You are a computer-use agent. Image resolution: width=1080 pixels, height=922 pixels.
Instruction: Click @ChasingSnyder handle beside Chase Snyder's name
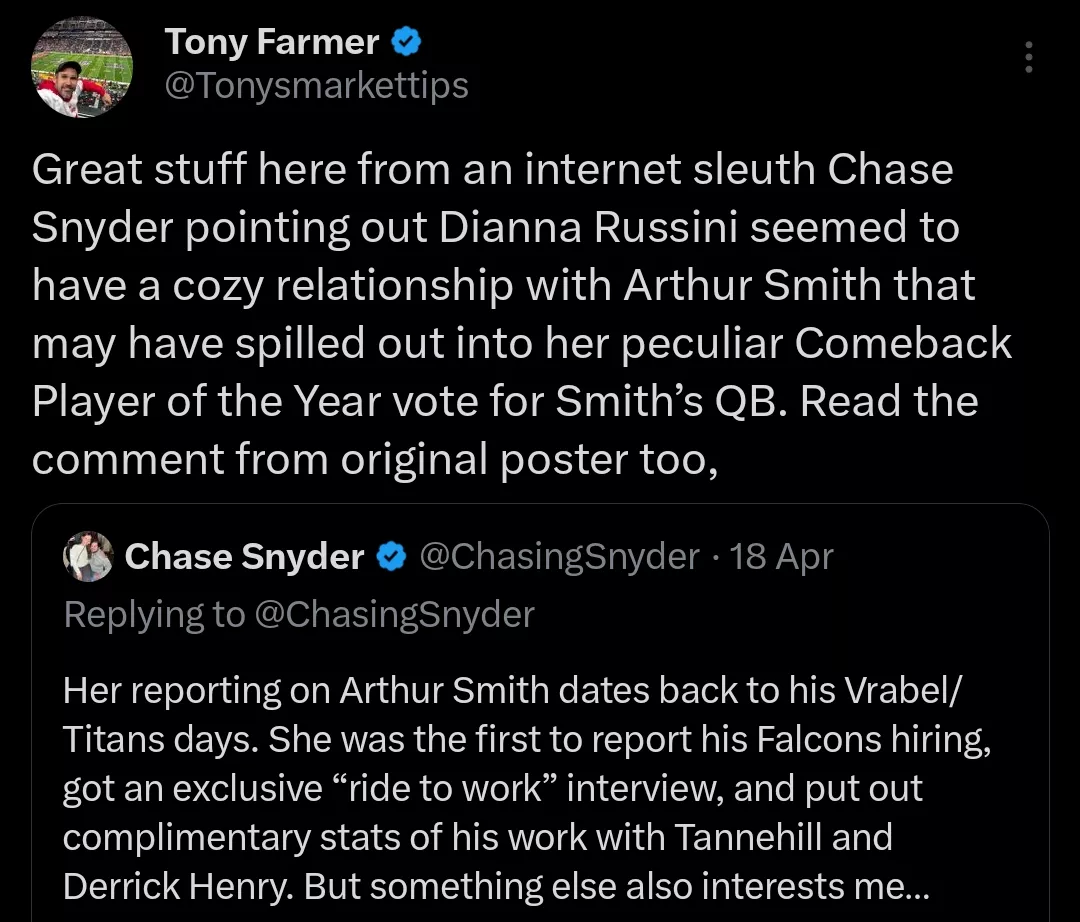(558, 557)
